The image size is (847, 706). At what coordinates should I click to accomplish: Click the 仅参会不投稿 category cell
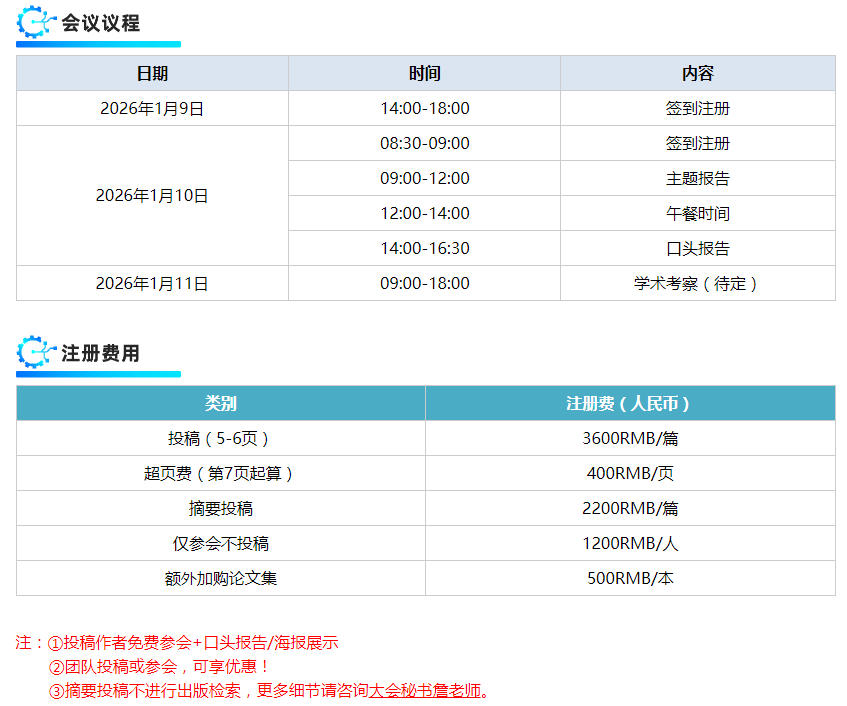(x=220, y=543)
